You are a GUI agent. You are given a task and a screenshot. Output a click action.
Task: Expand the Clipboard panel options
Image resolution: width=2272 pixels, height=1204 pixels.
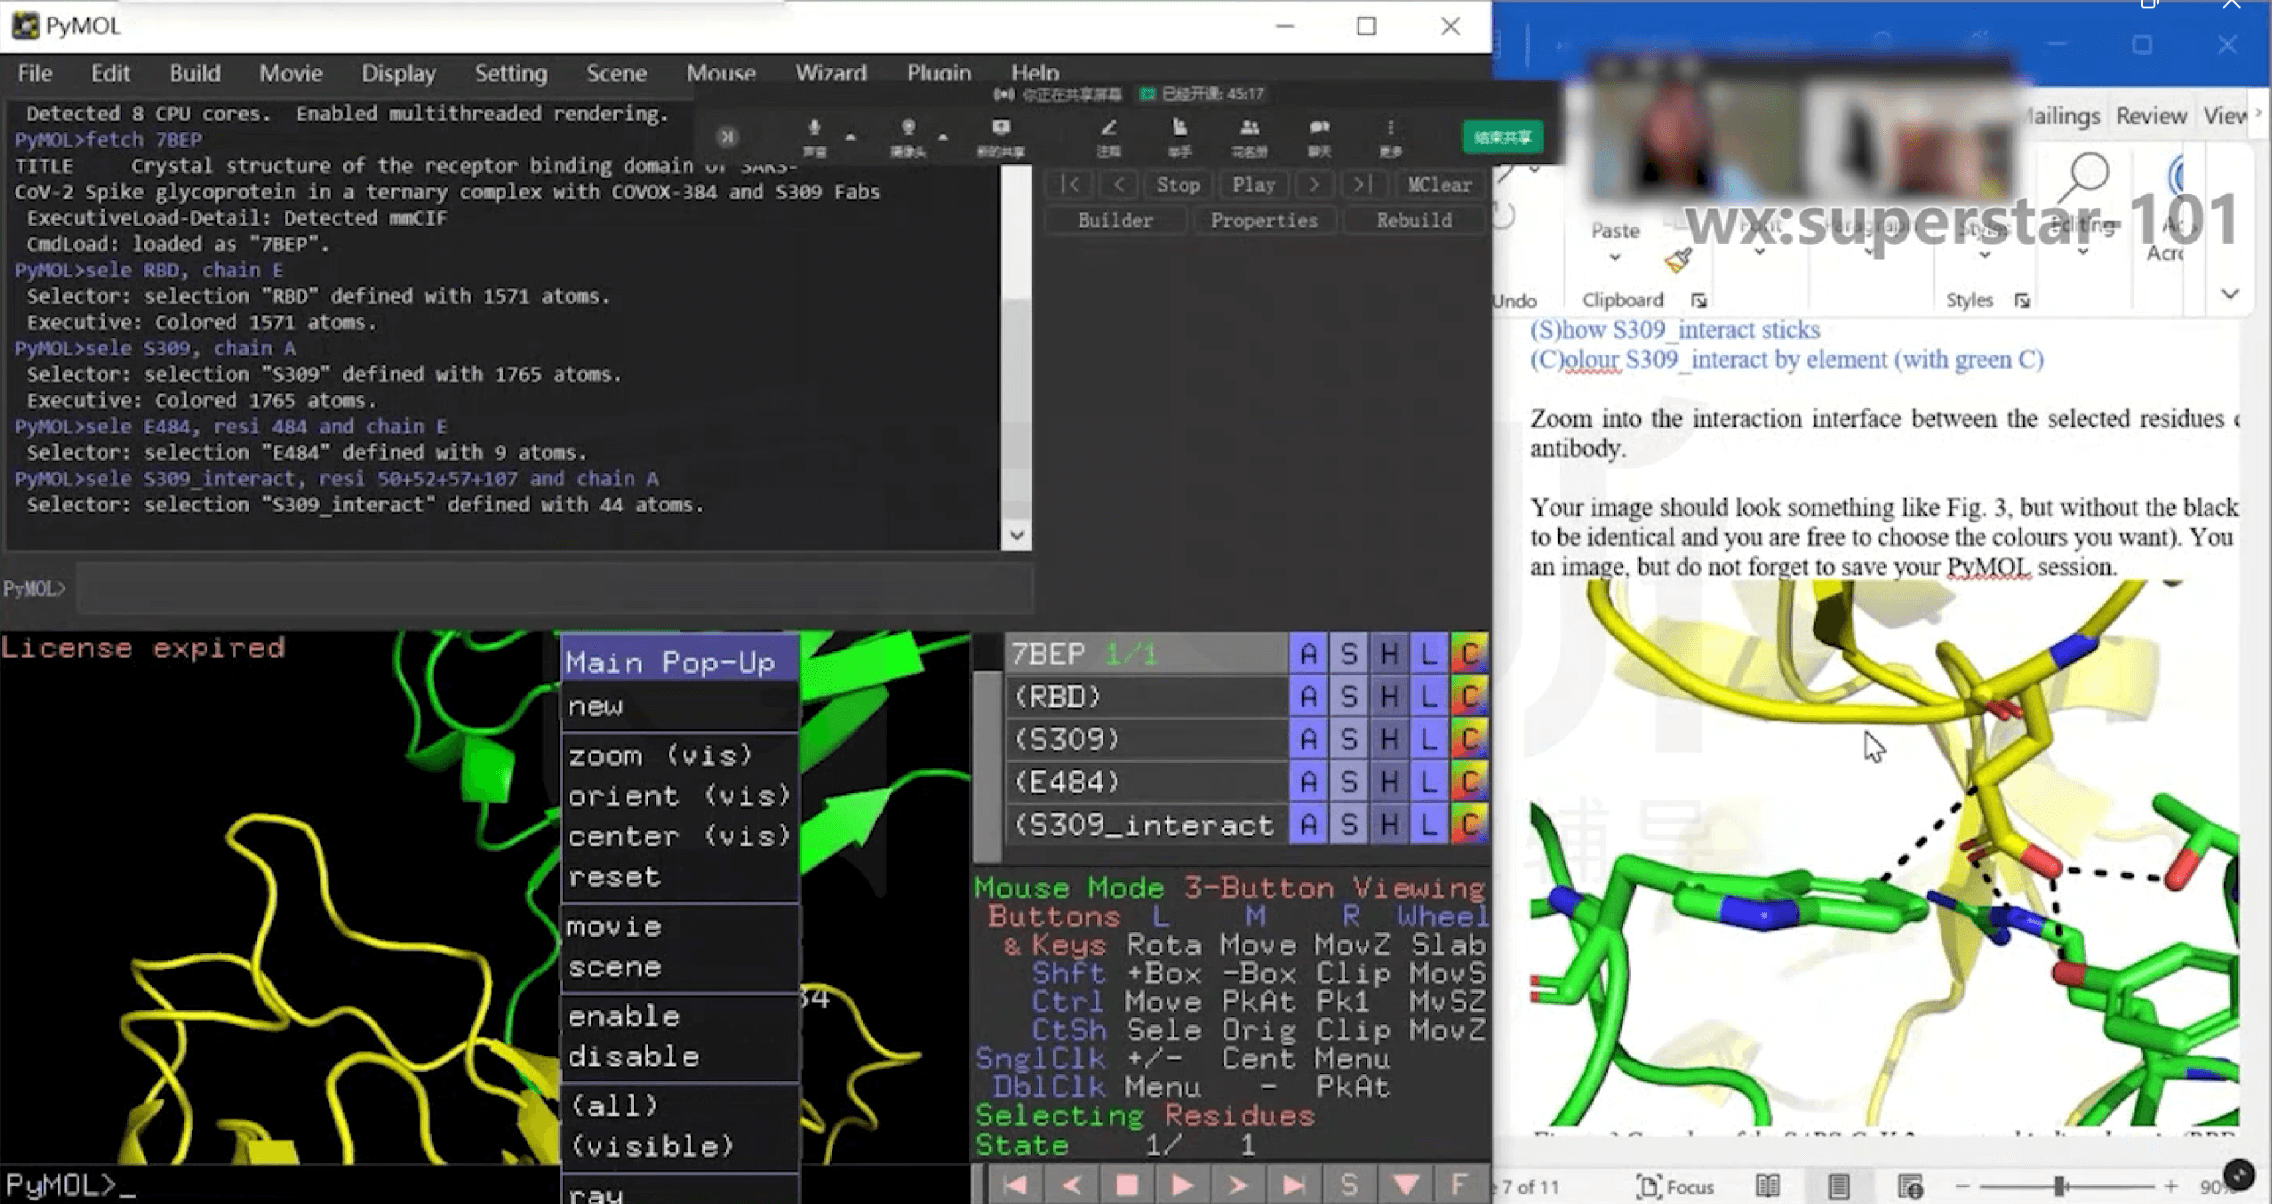click(x=1699, y=301)
